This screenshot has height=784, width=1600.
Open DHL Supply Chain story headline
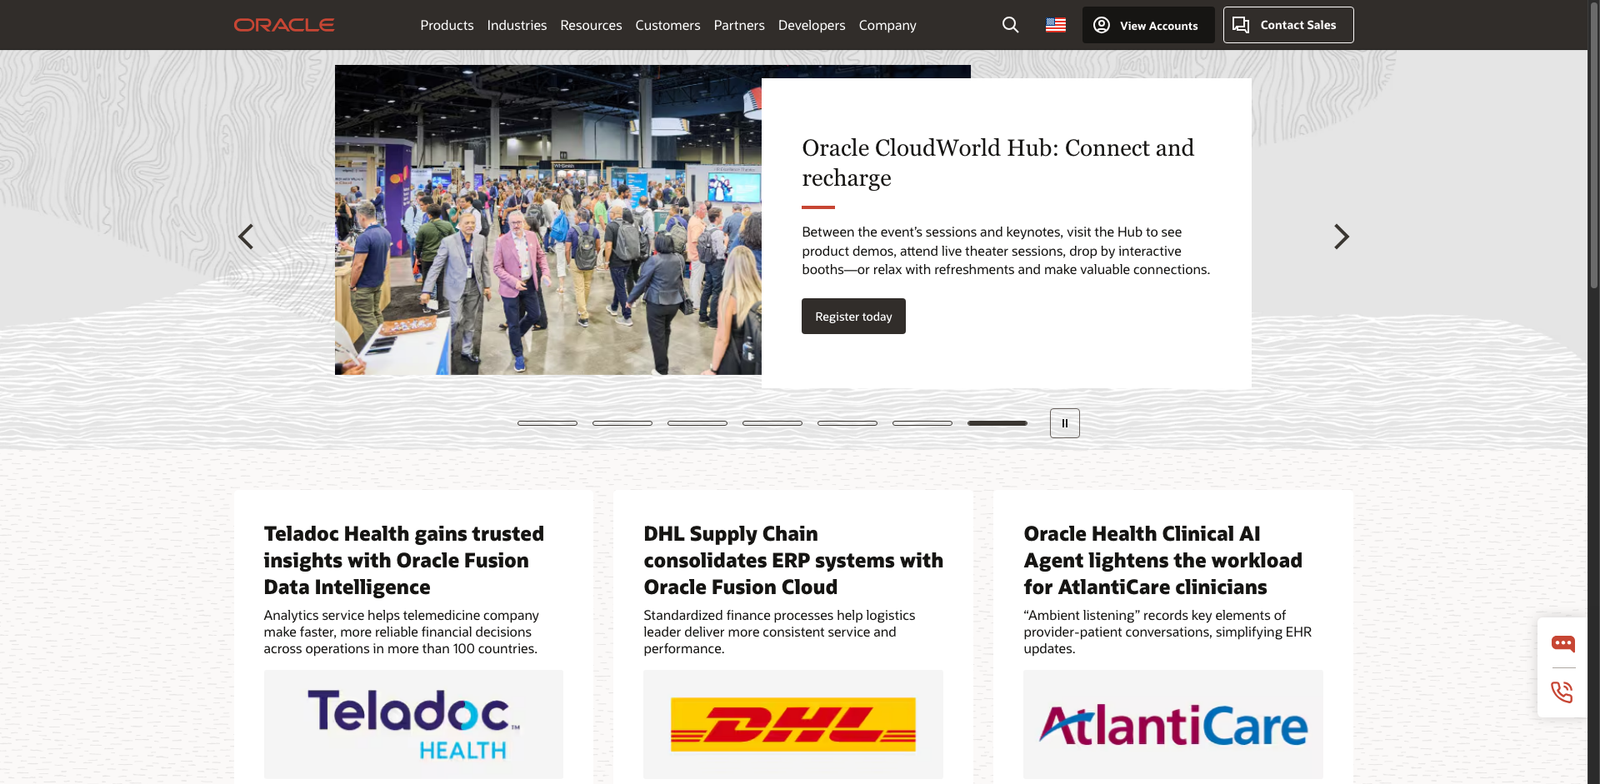tap(793, 560)
